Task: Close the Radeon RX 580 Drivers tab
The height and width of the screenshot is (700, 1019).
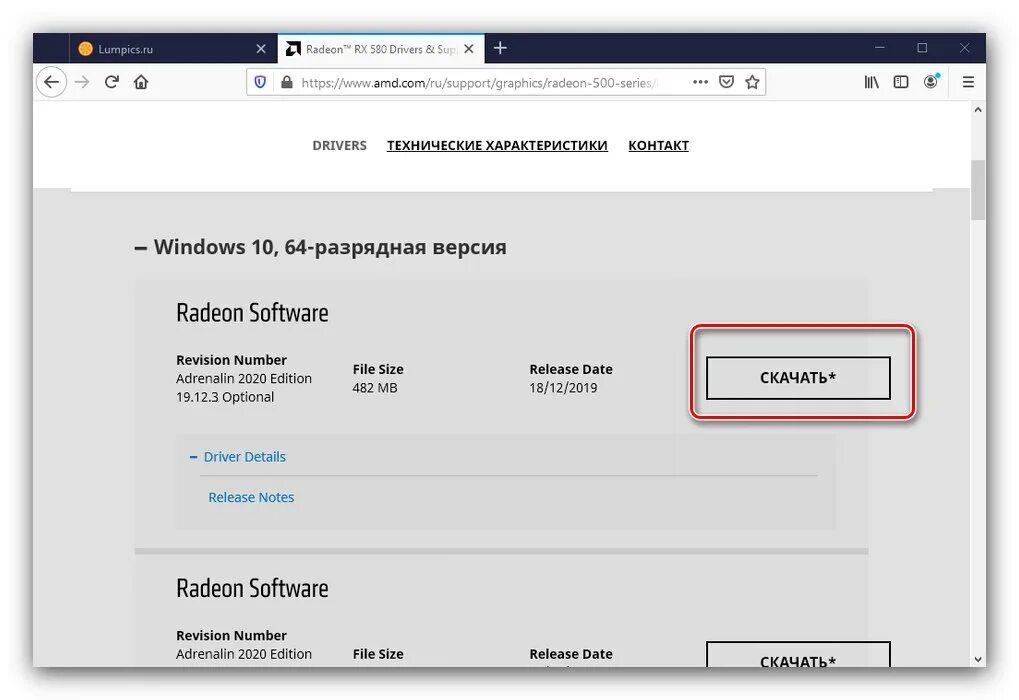Action: pyautogui.click(x=469, y=49)
